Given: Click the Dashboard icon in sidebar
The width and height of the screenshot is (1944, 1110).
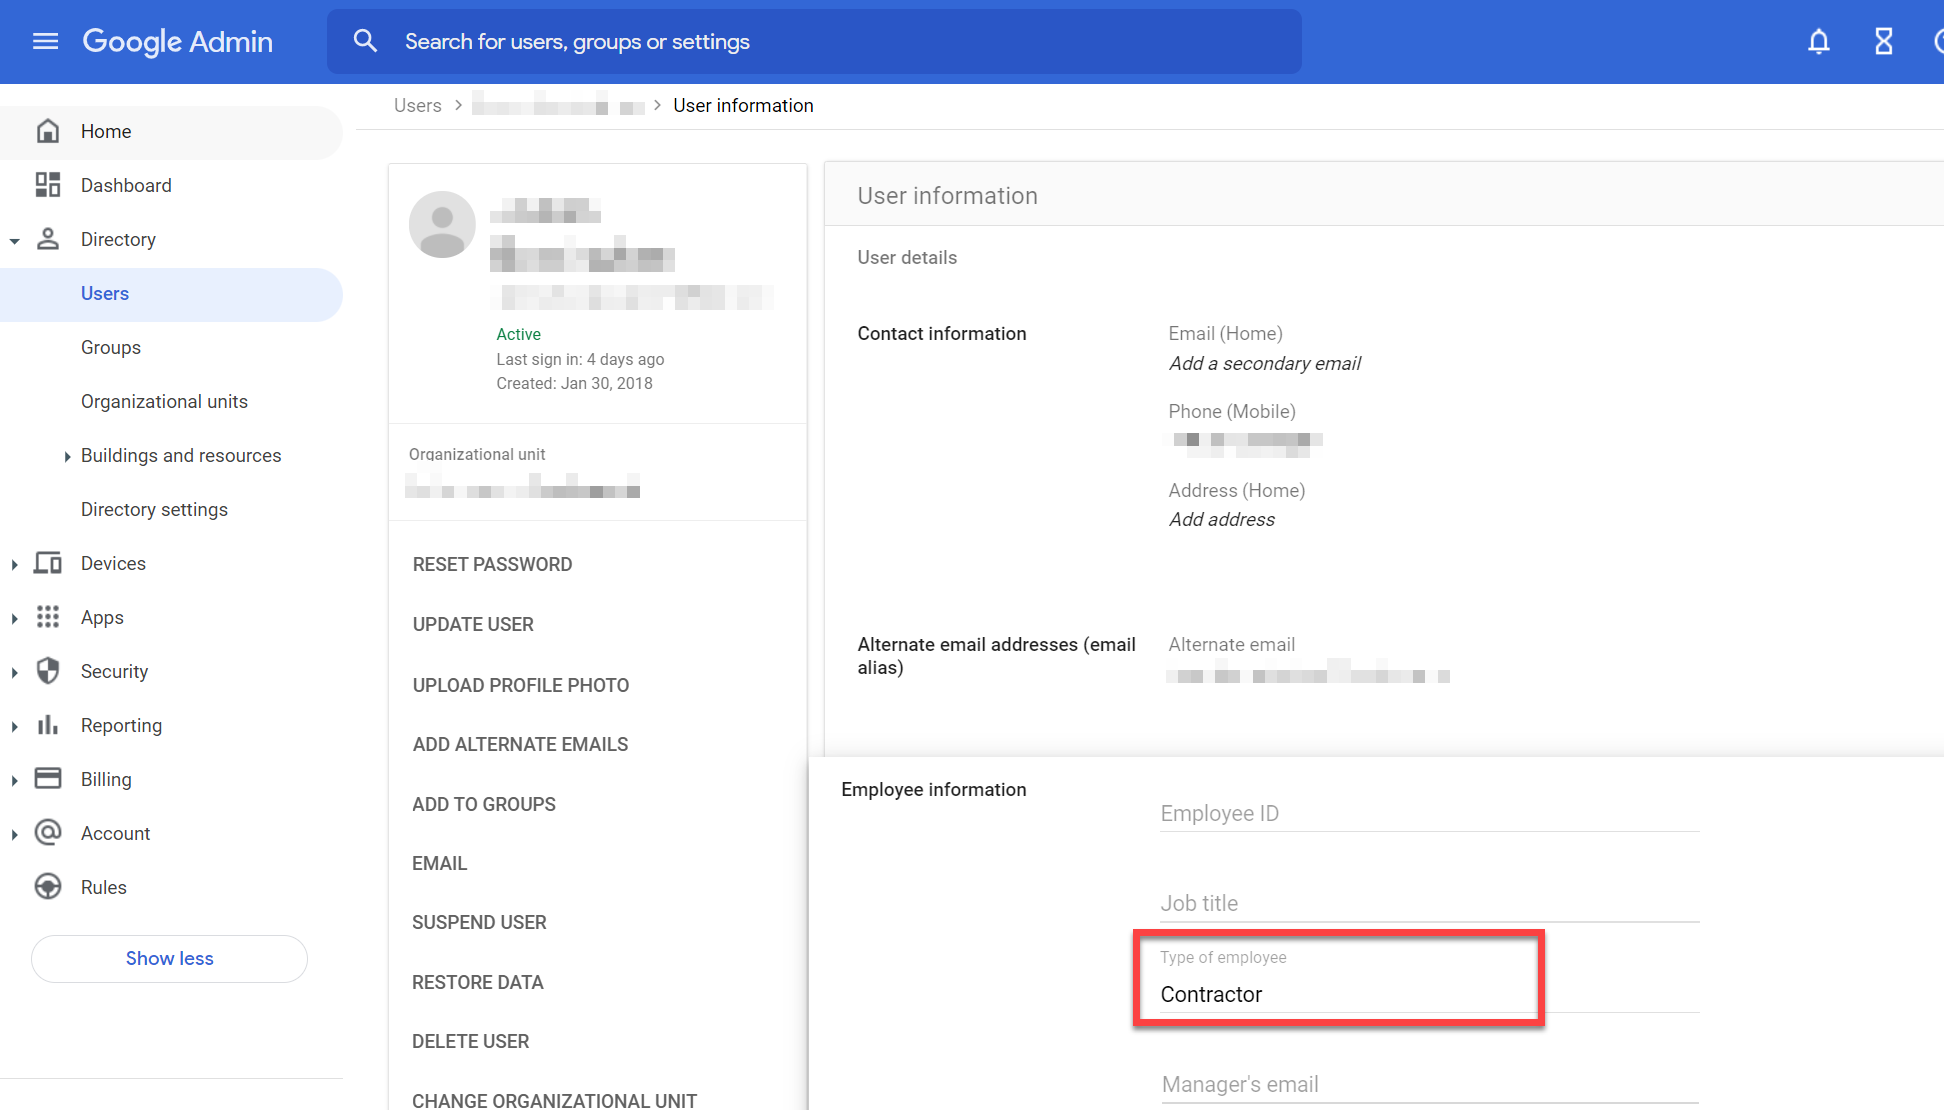Looking at the screenshot, I should (x=48, y=185).
